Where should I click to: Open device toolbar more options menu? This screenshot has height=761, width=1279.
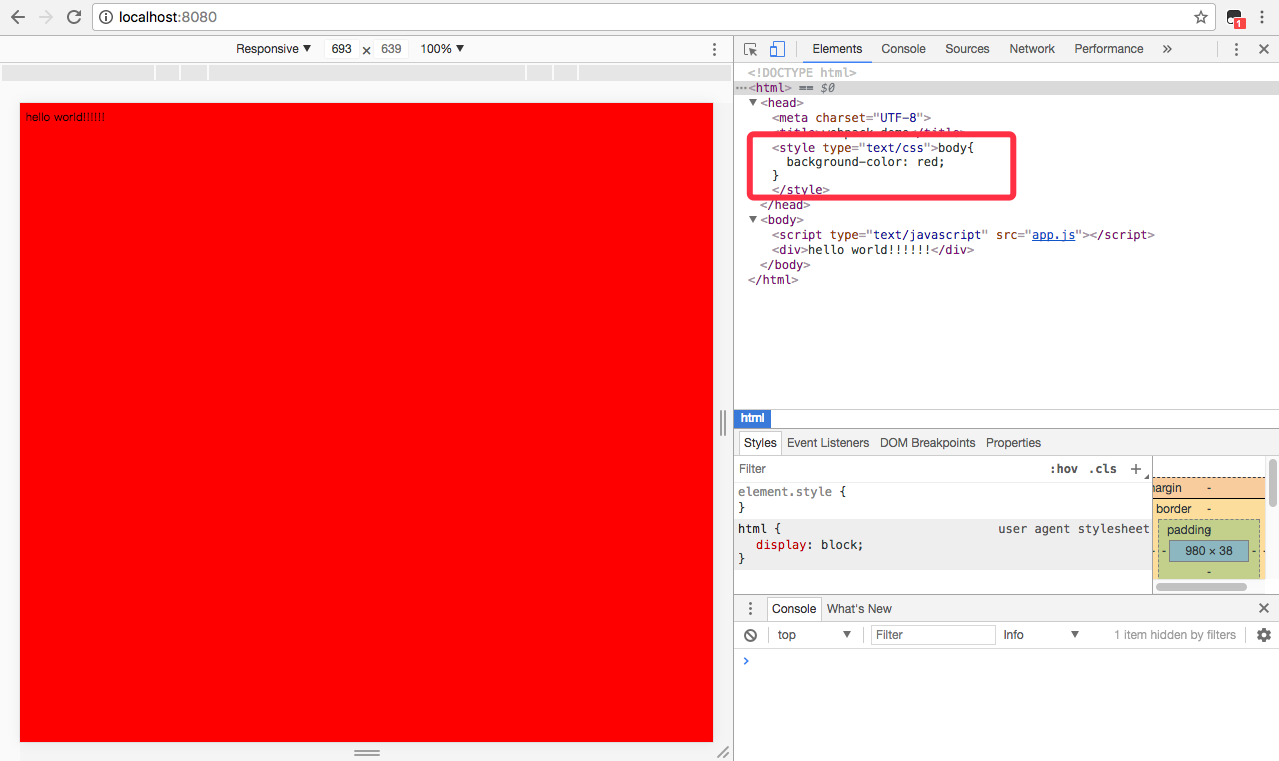coord(714,49)
